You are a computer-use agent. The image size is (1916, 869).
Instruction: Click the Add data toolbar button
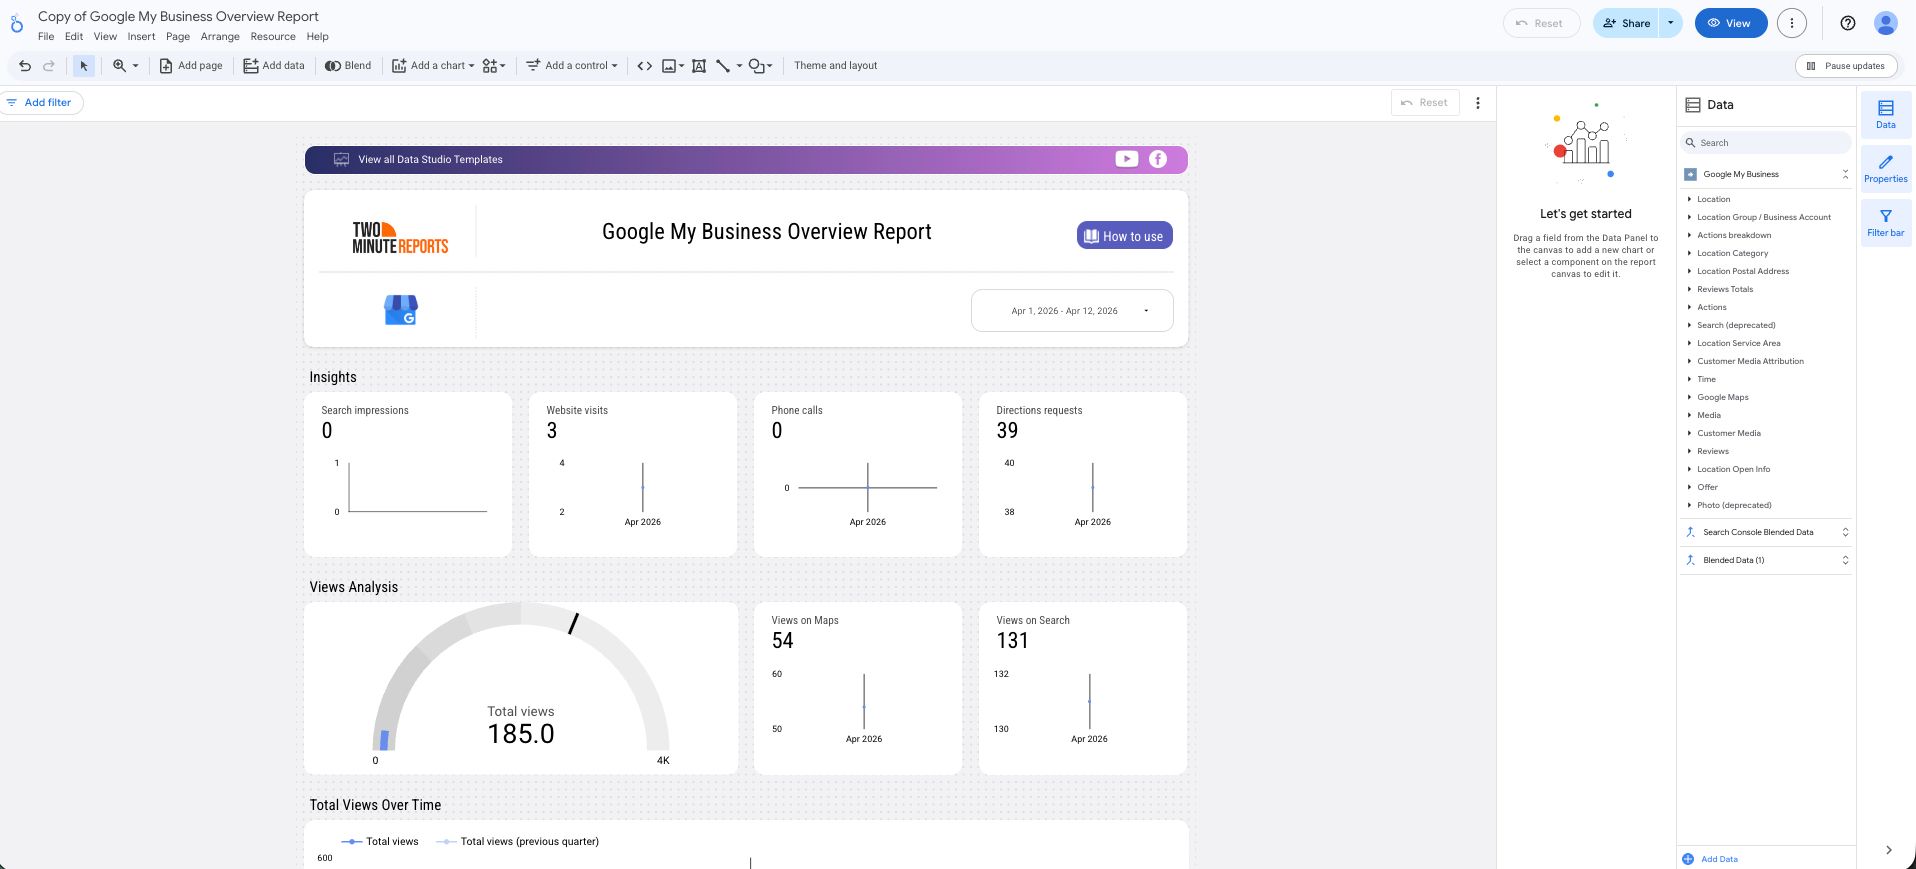click(274, 66)
